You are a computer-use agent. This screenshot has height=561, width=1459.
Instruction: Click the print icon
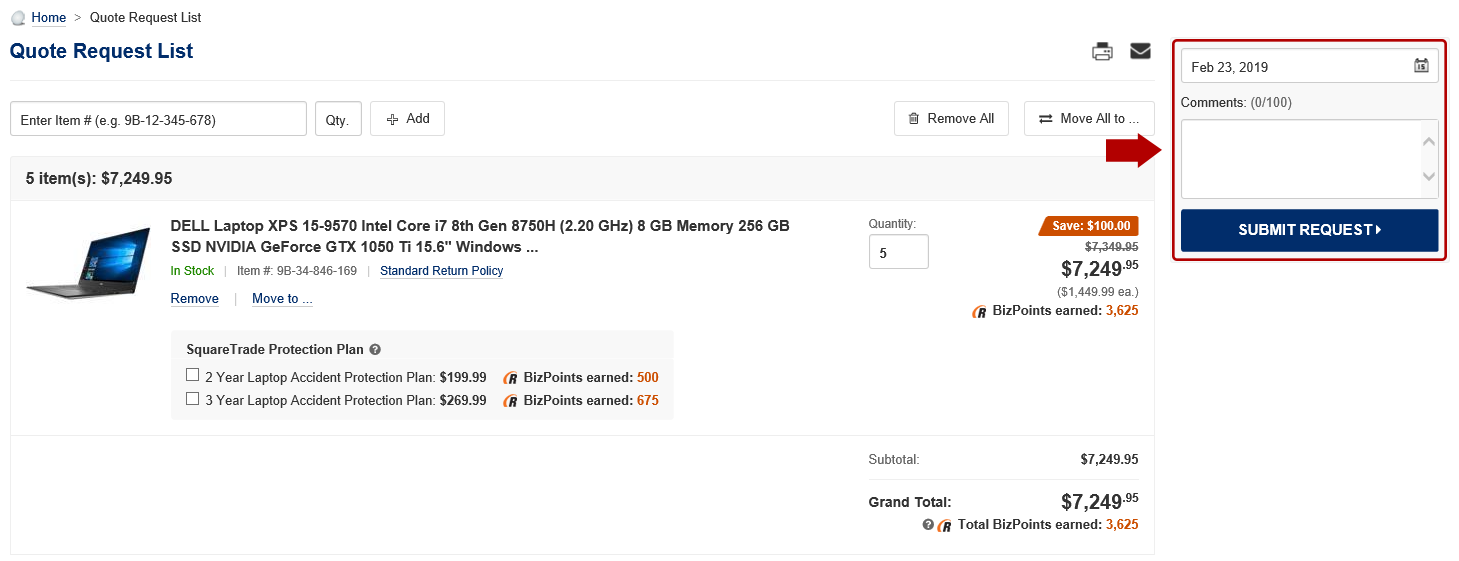1102,52
